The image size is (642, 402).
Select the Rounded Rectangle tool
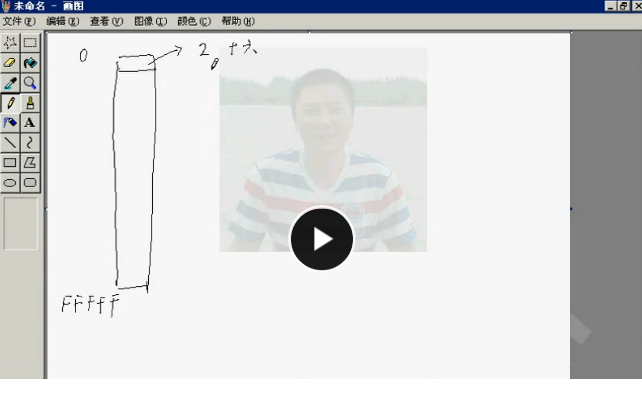coord(30,183)
